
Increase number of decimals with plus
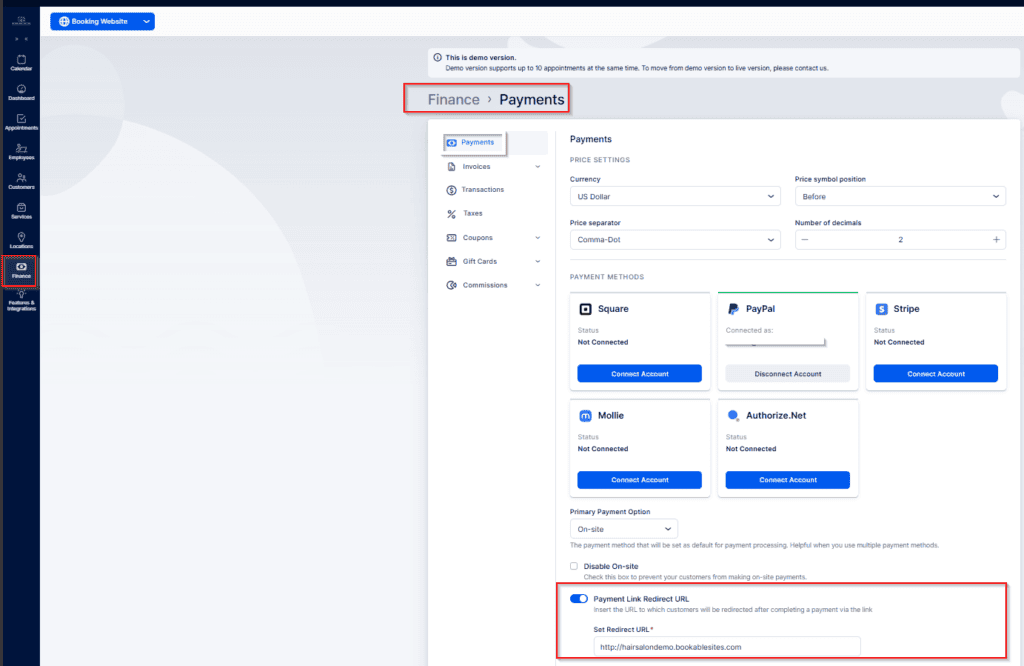coord(996,240)
